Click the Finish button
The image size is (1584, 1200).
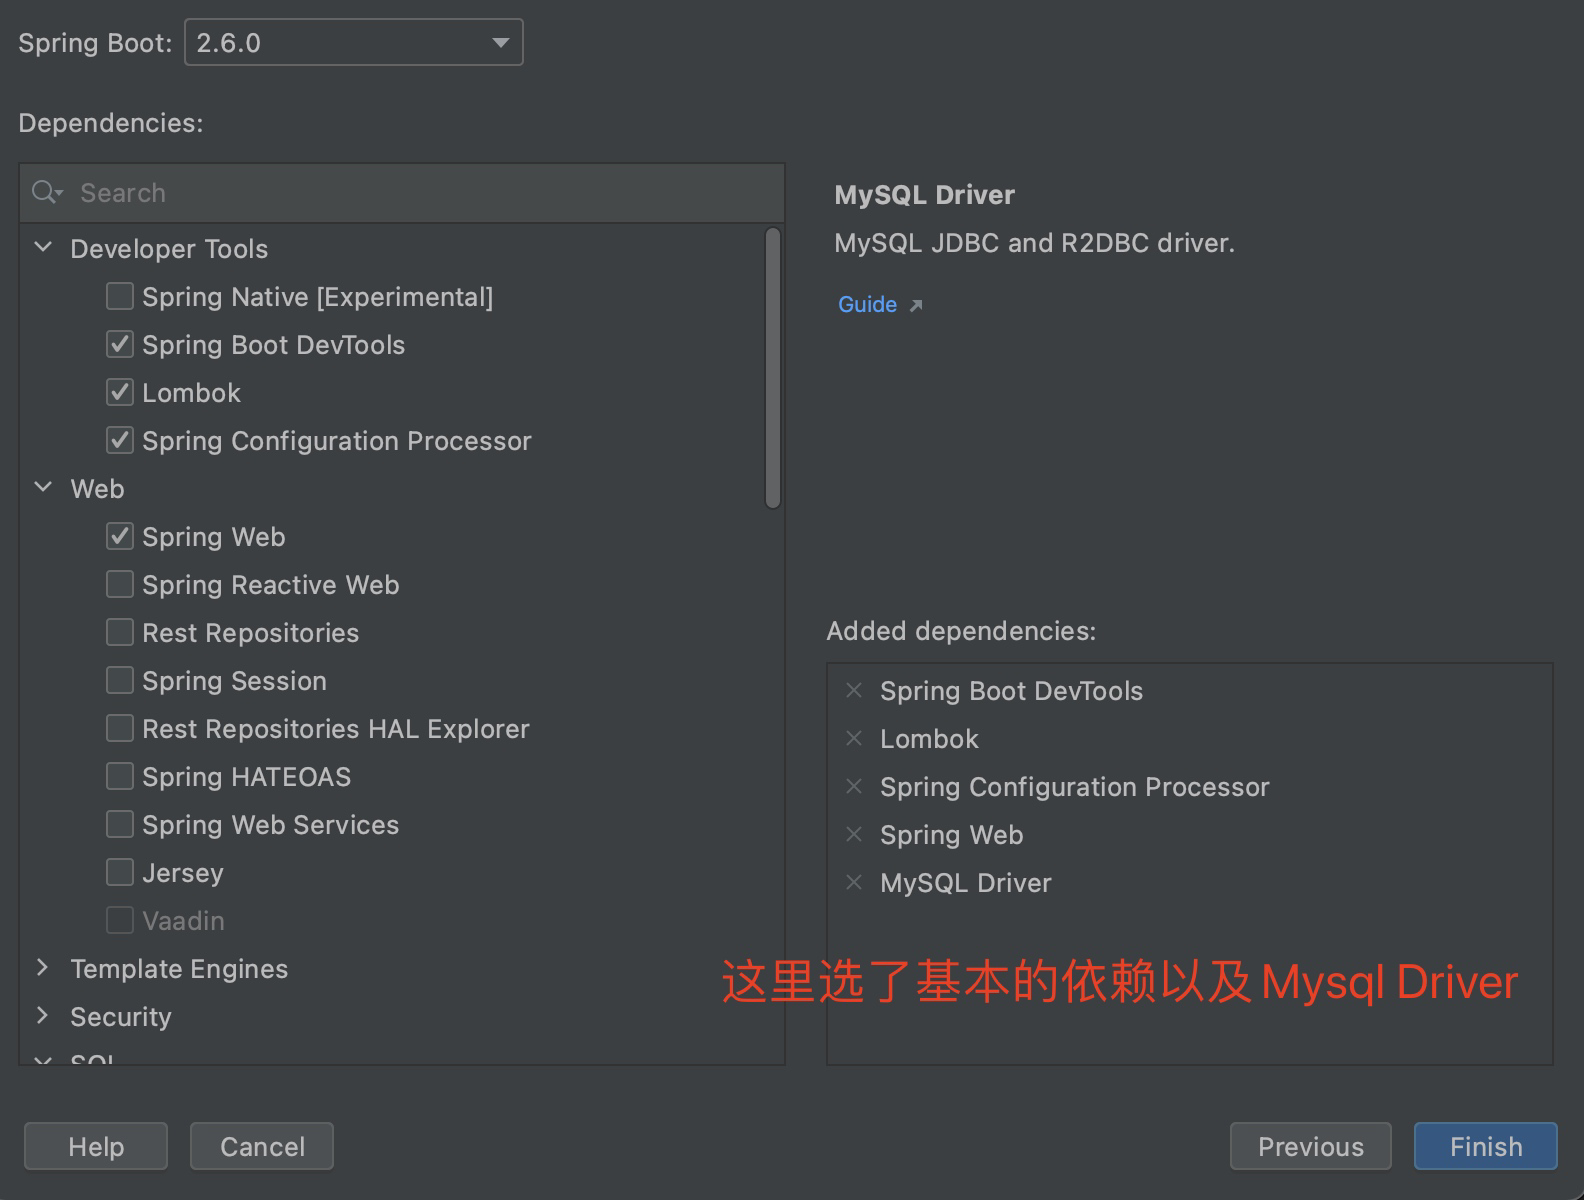tap(1485, 1146)
